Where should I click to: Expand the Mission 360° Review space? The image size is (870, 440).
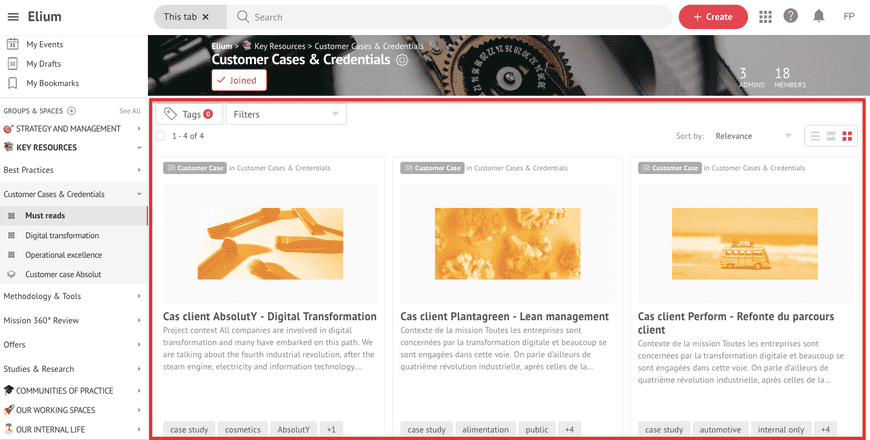coord(139,321)
